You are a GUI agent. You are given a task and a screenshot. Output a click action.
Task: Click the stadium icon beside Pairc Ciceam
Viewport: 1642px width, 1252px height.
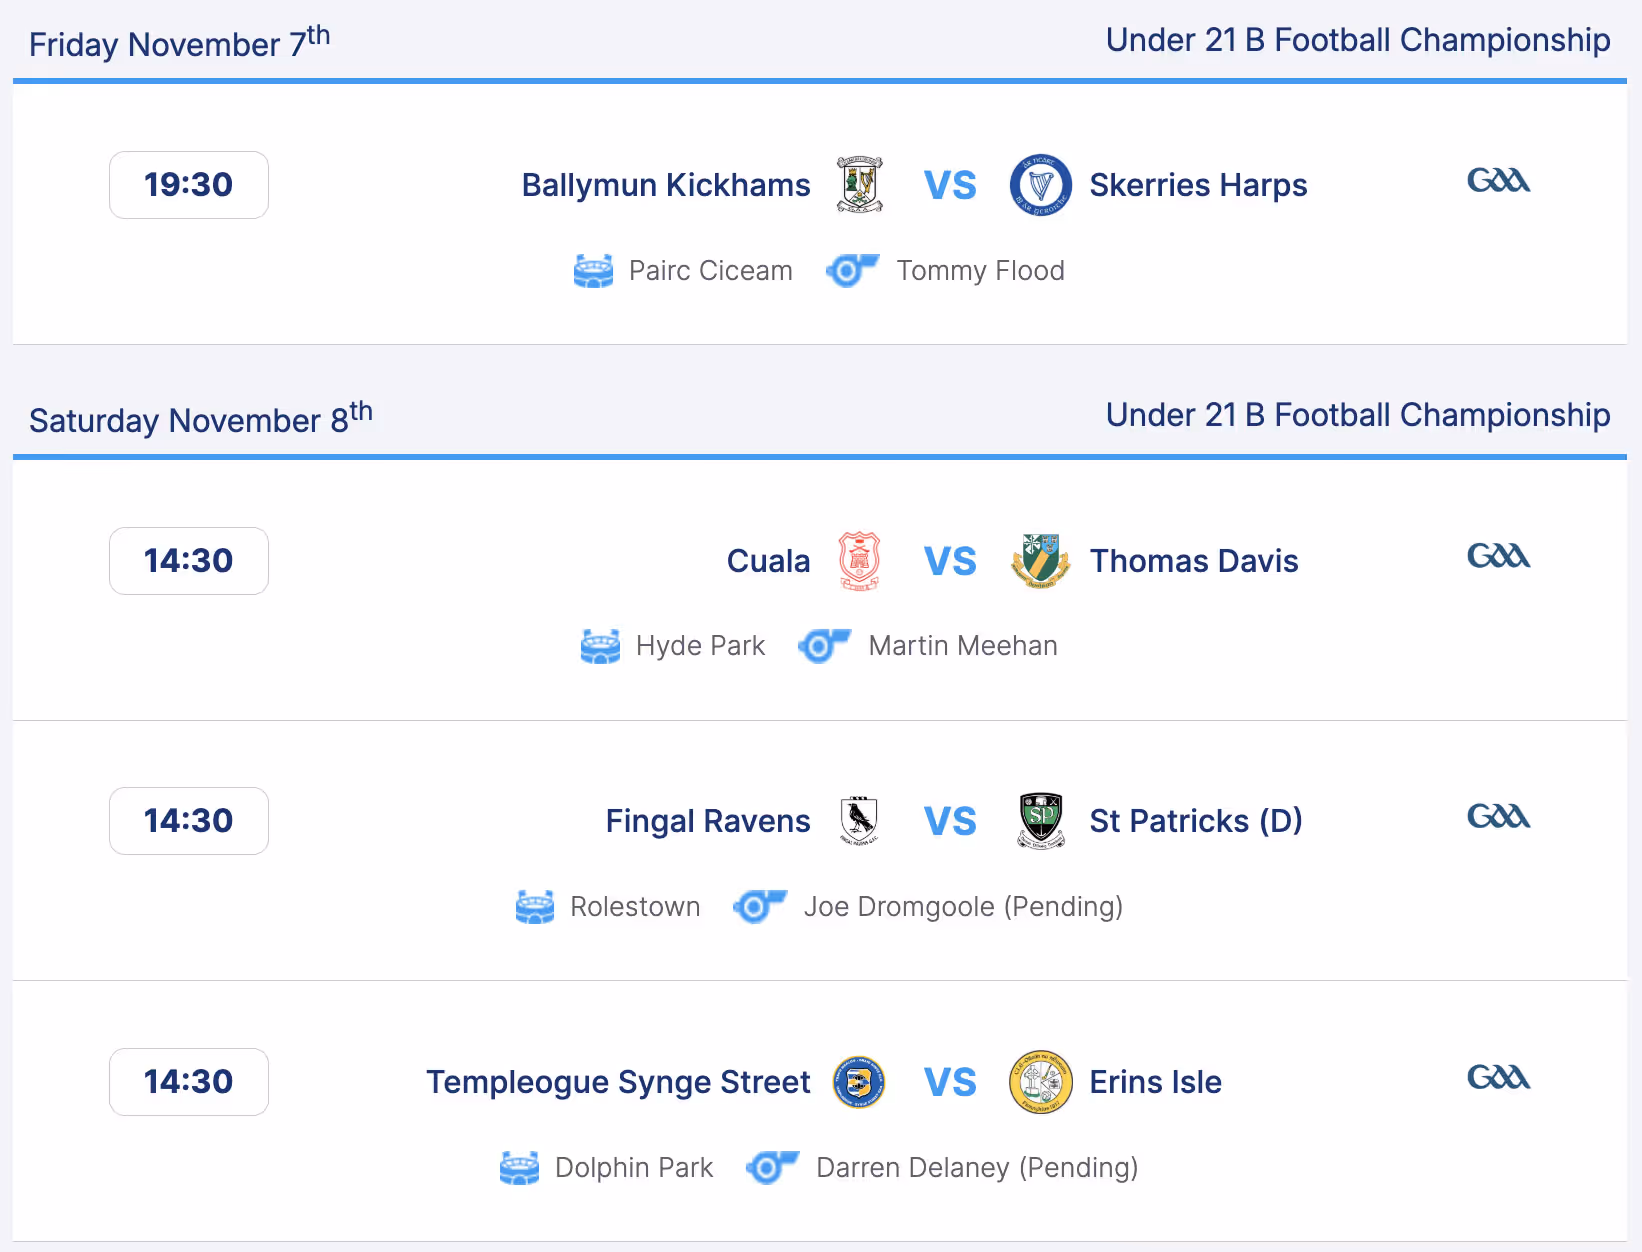tap(593, 271)
